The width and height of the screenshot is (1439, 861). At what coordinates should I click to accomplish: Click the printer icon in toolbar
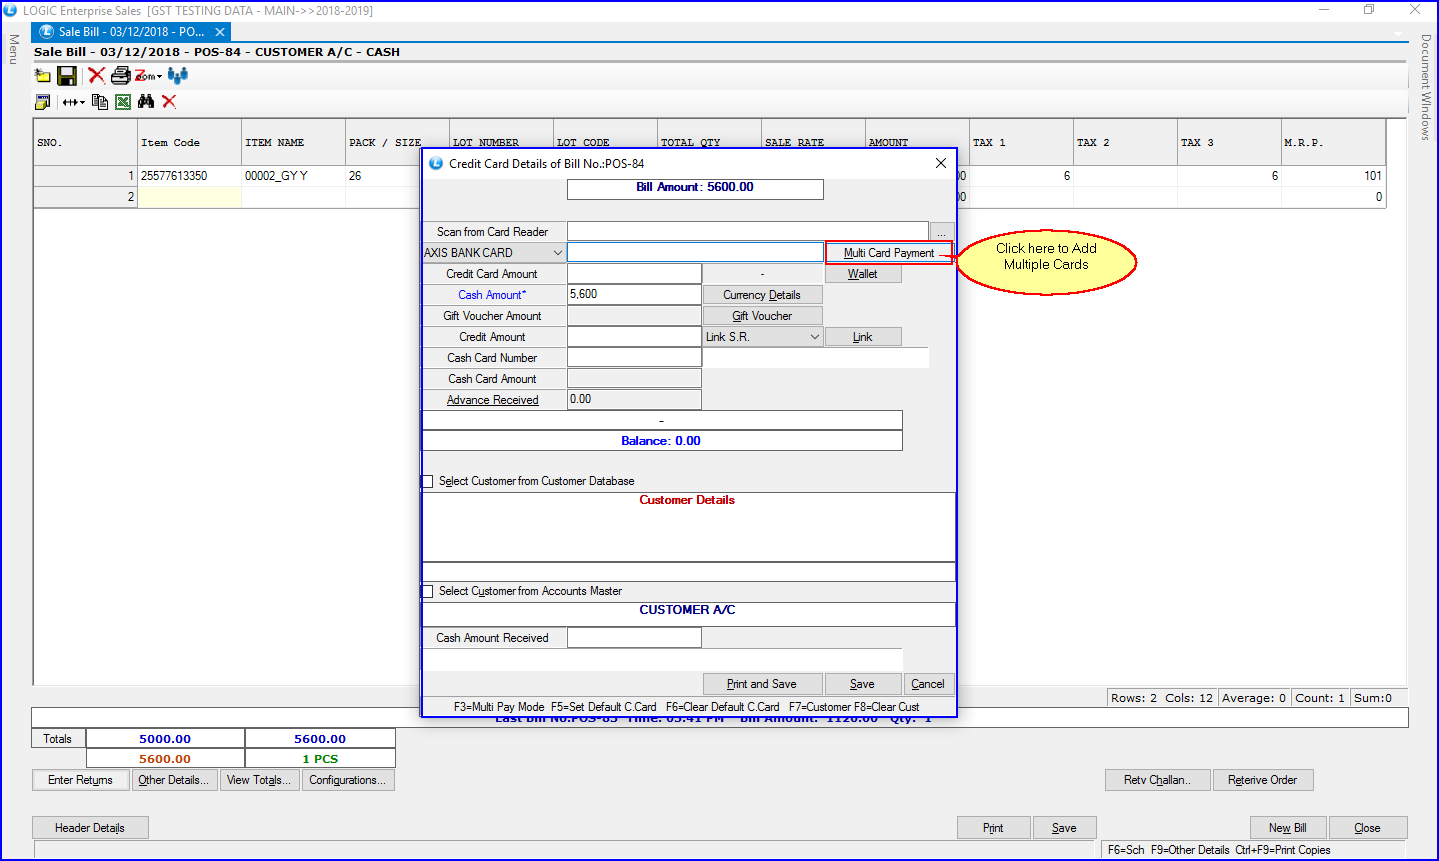pos(121,75)
